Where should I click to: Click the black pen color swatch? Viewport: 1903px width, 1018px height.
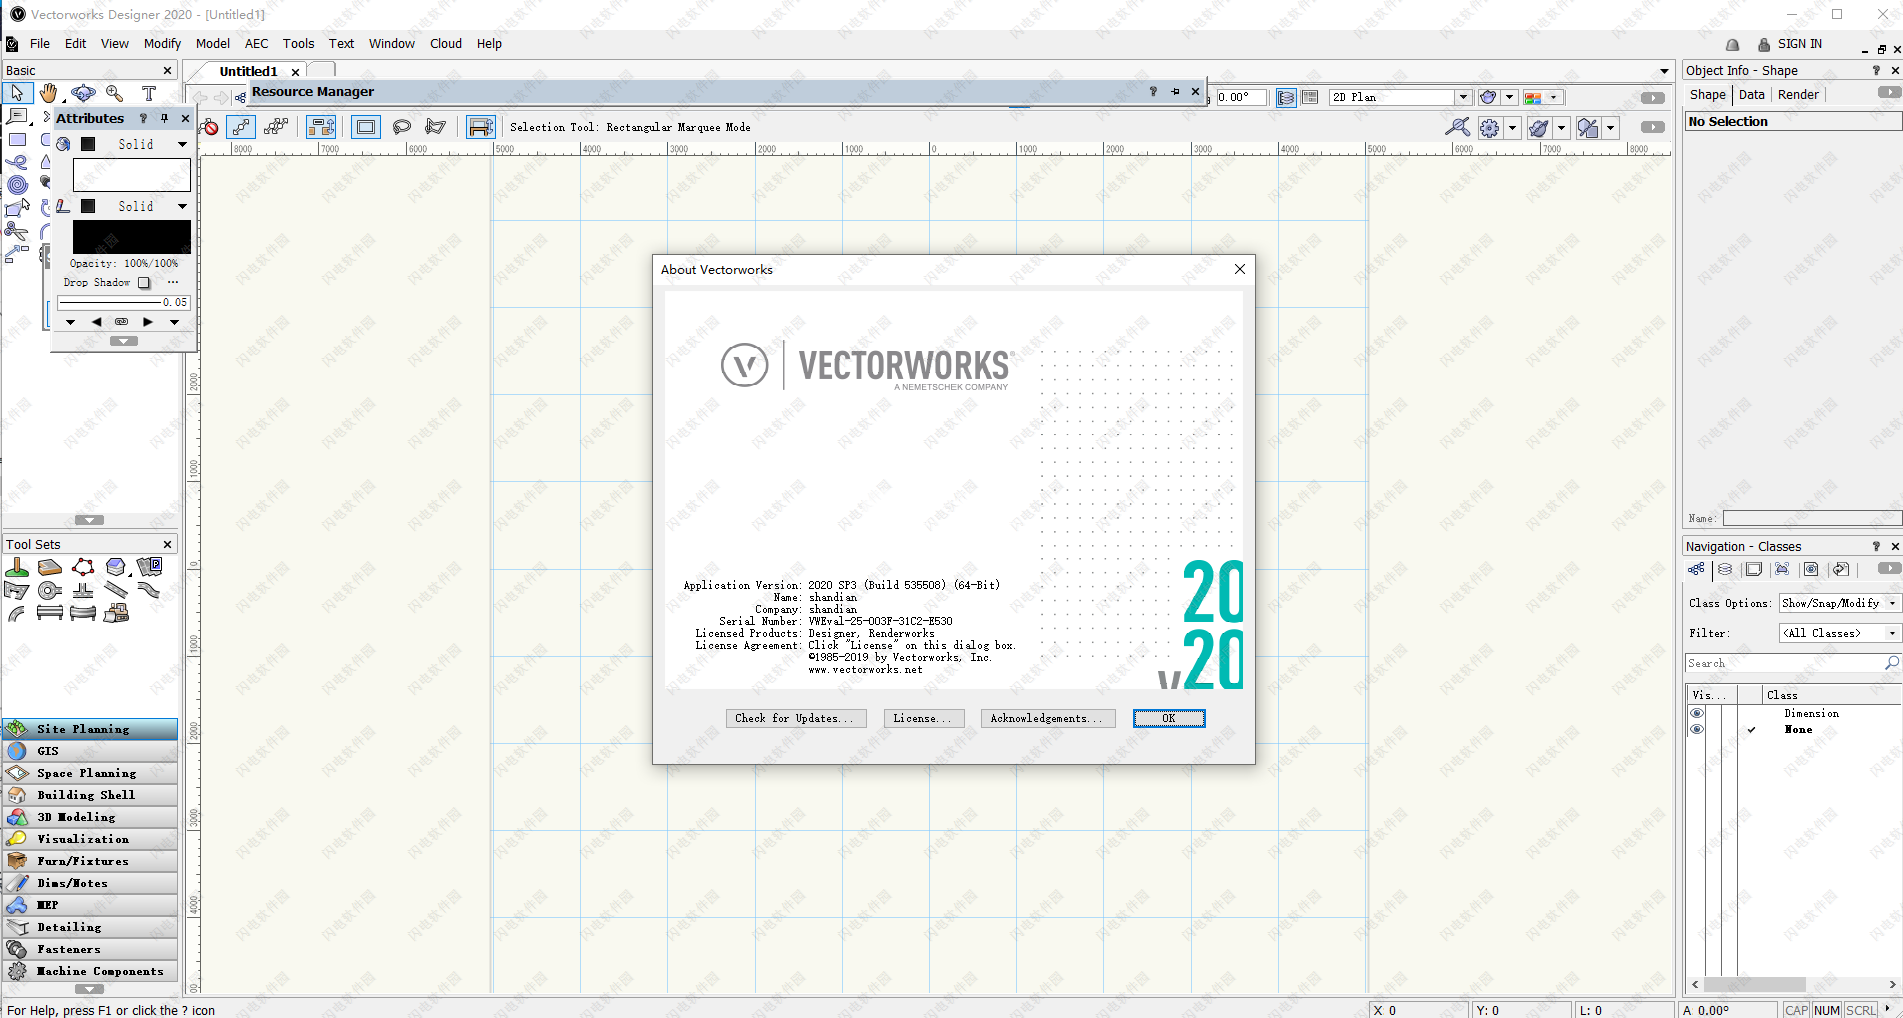(132, 237)
